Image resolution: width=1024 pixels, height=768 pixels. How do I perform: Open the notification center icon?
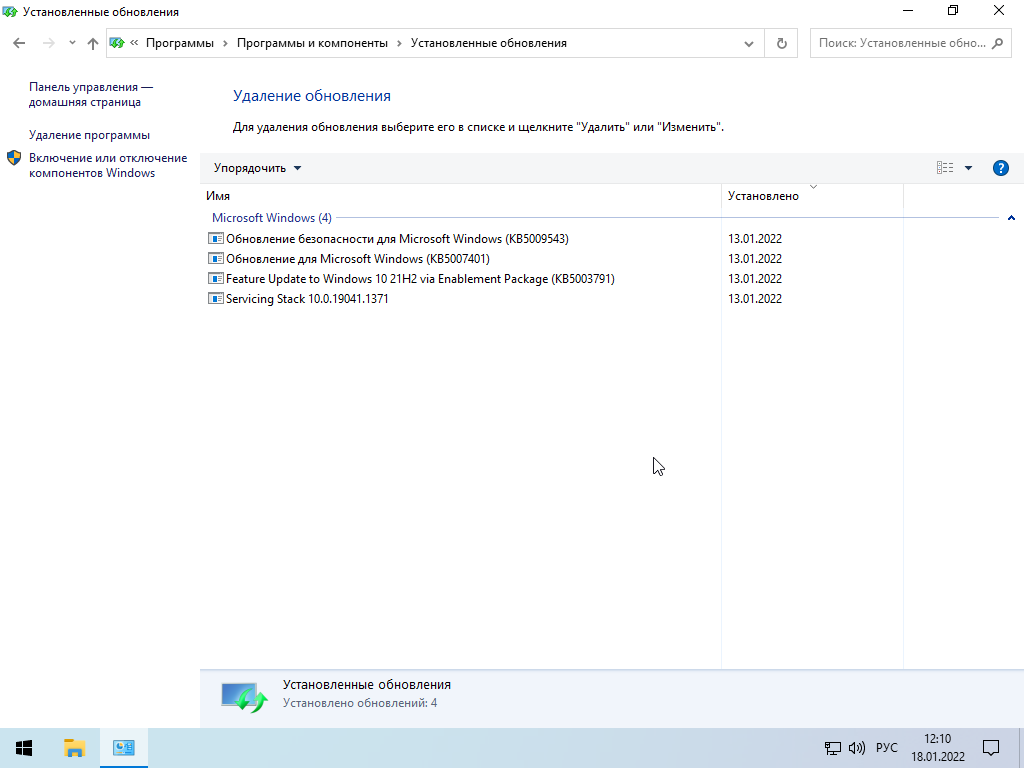(x=991, y=748)
